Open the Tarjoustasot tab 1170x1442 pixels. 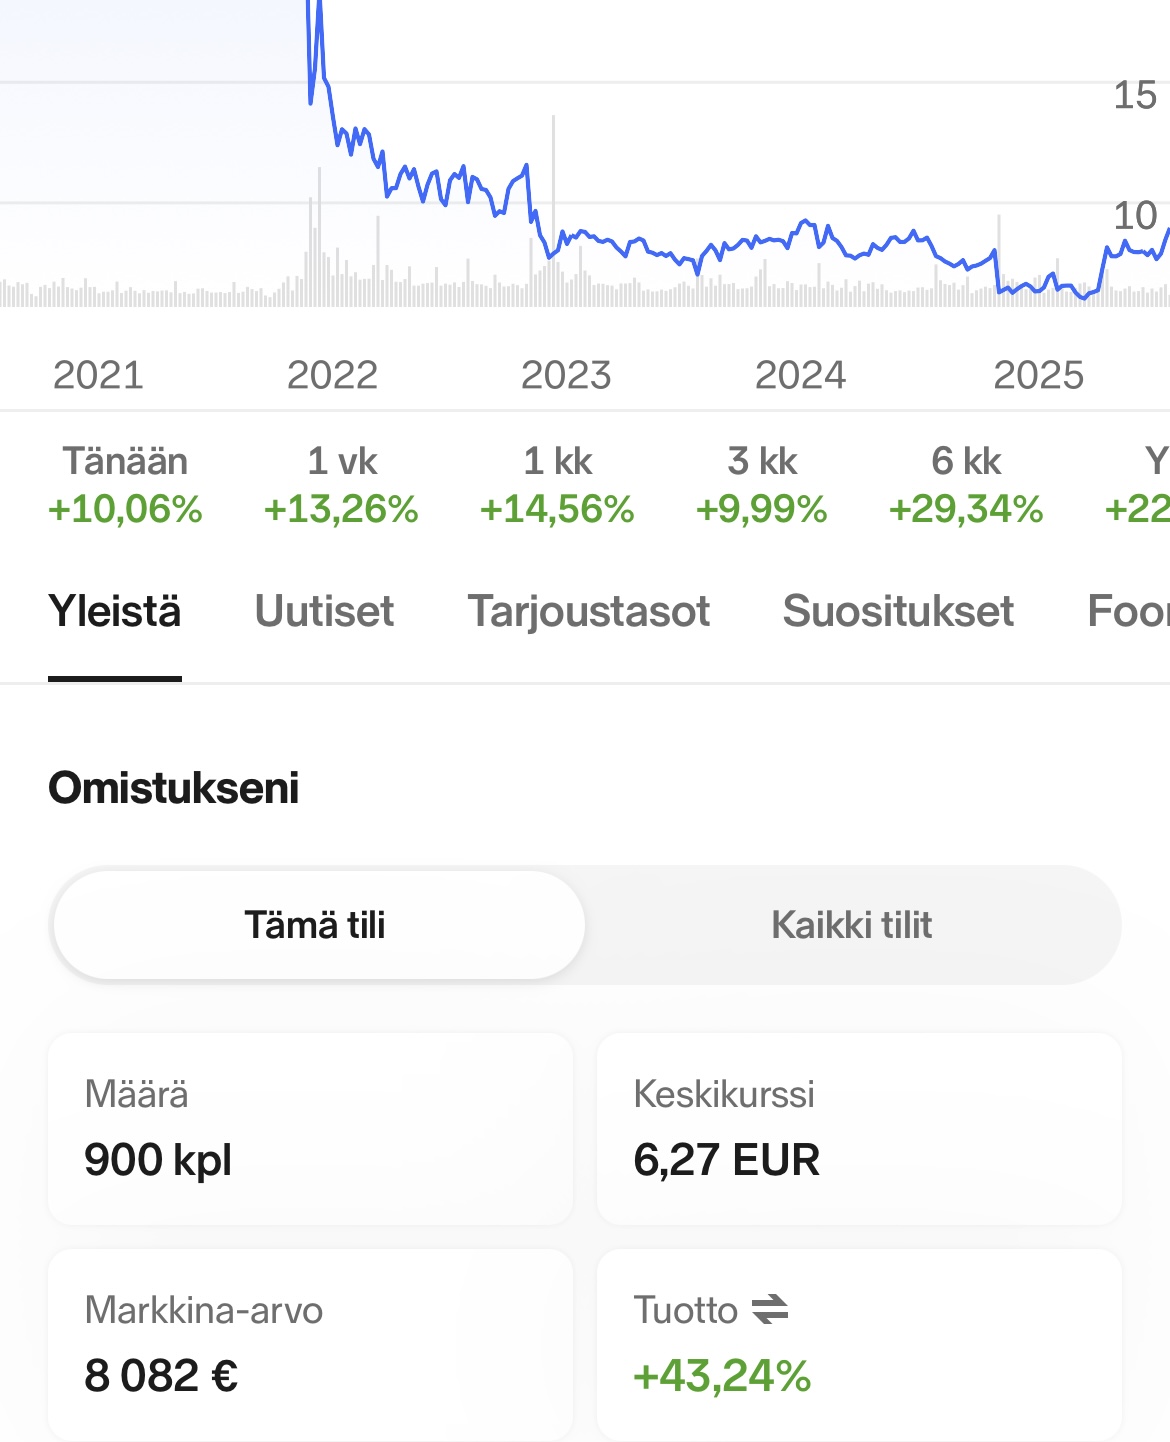[x=588, y=612]
